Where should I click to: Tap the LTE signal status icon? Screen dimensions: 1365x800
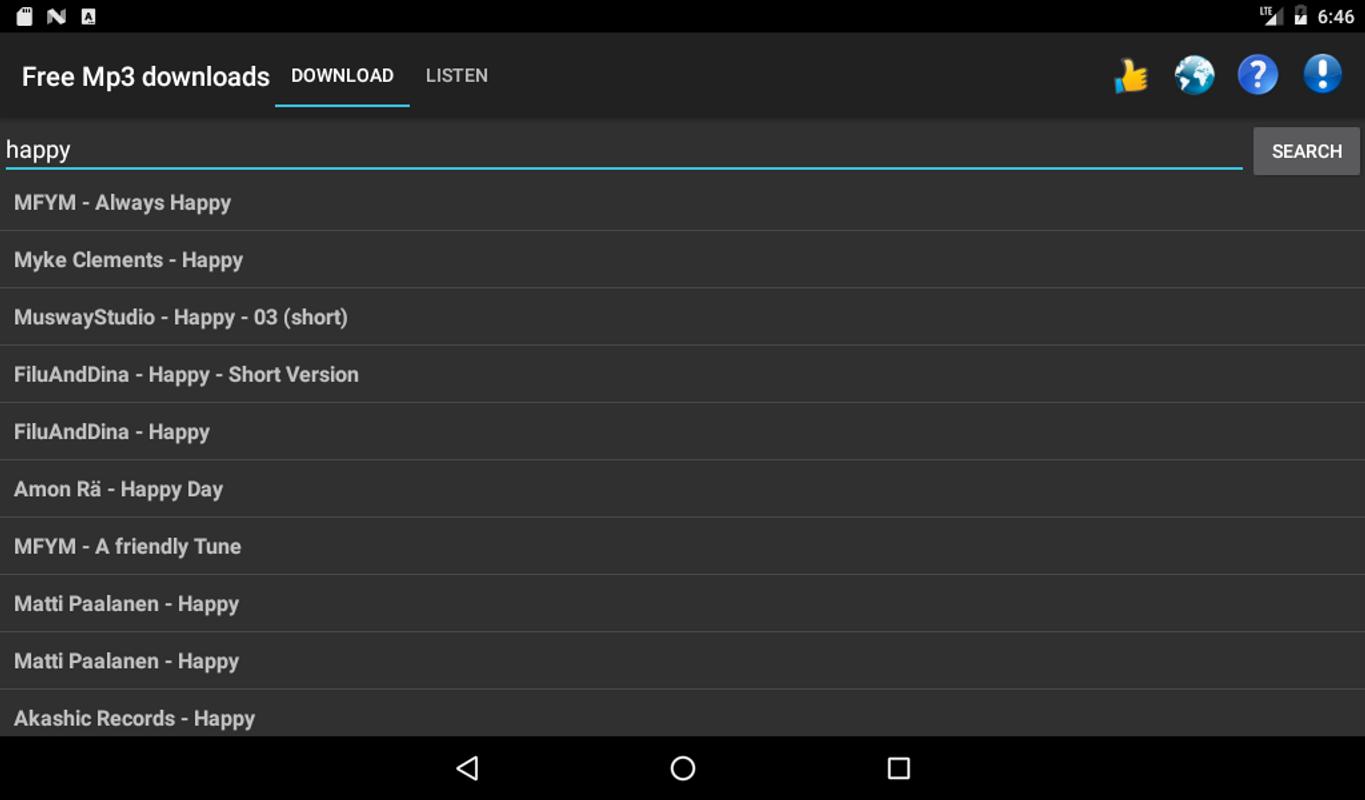1271,16
